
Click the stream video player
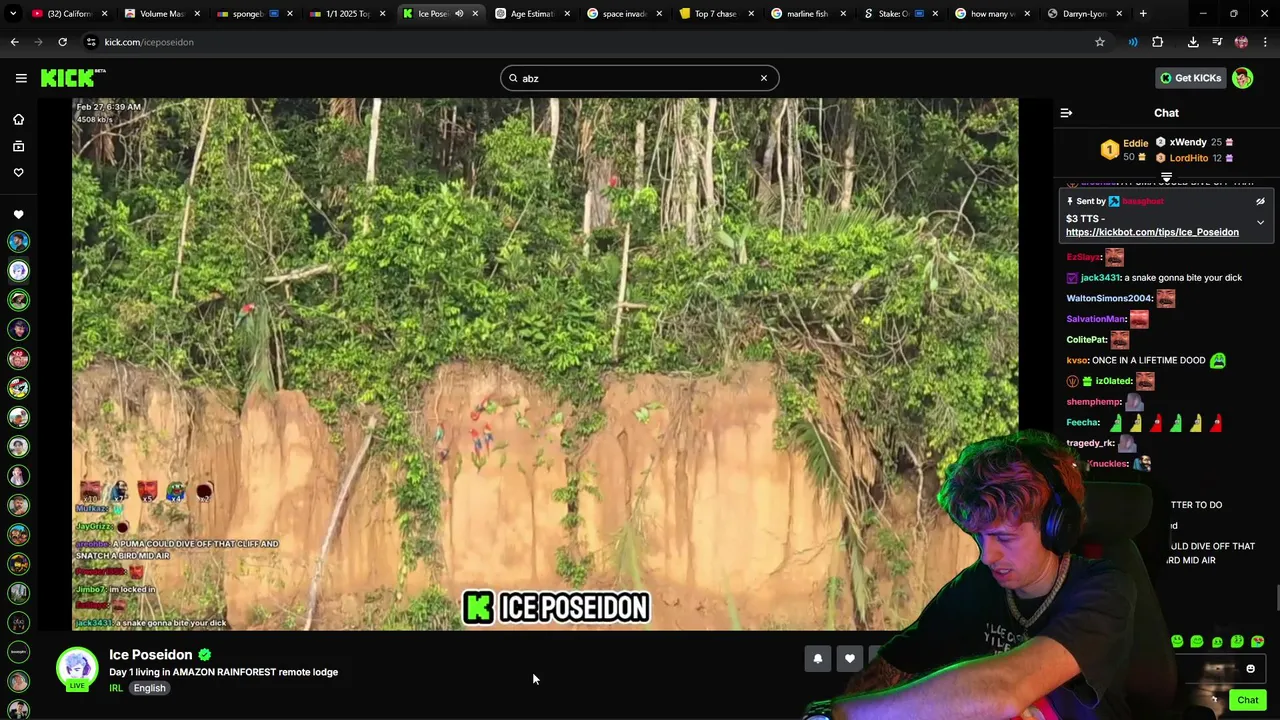coord(545,364)
